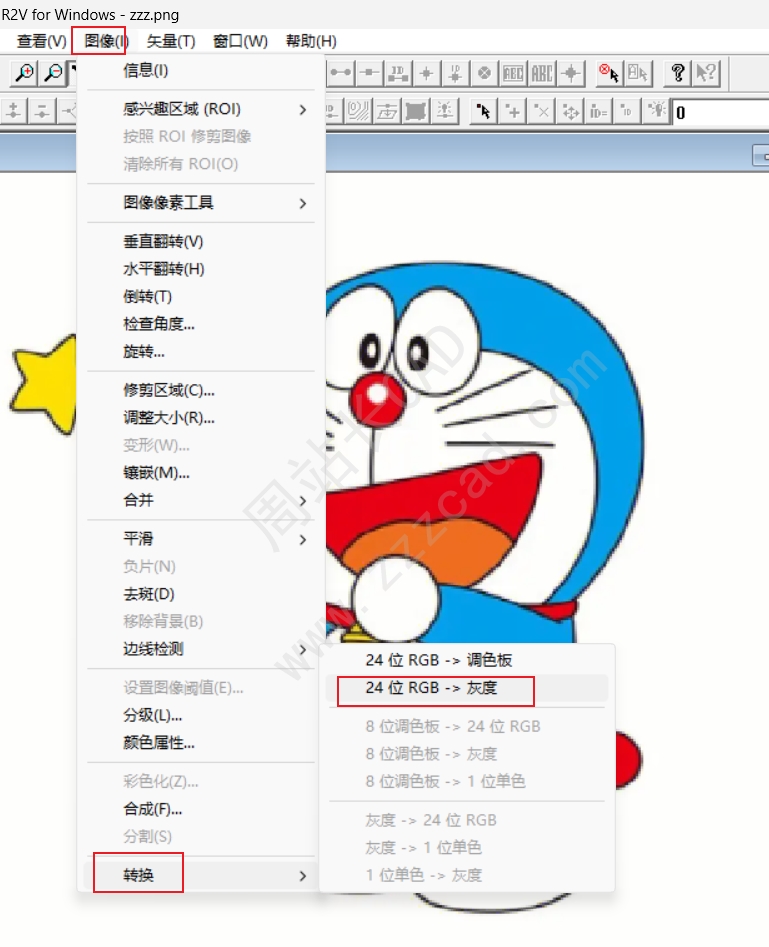Click the cross node point tool icon
Viewport: 769px width, 947px height.
click(x=426, y=74)
